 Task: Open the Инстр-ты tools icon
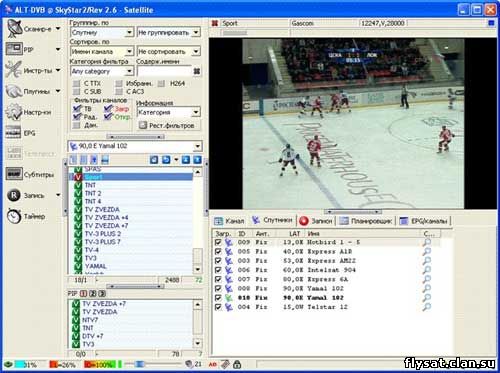coord(14,70)
